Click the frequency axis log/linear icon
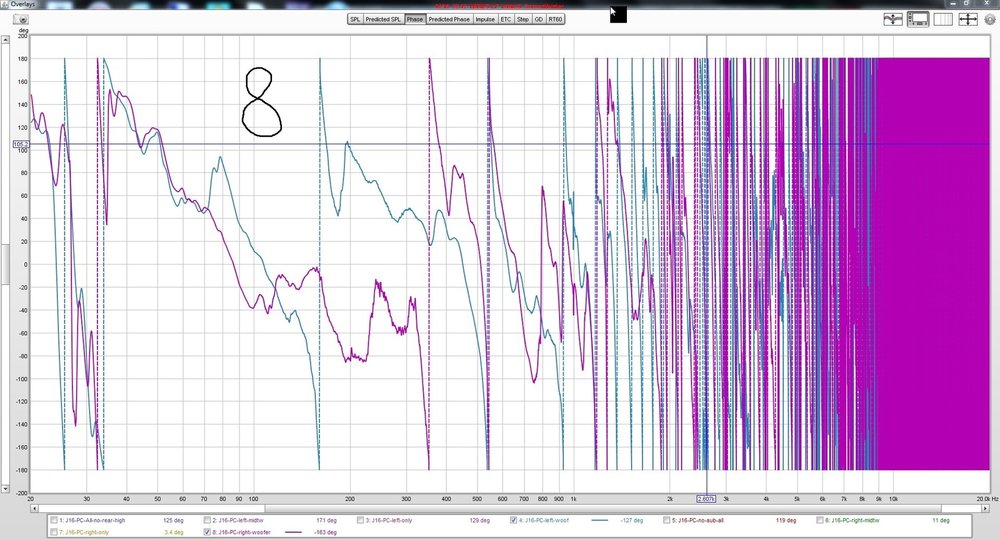The image size is (1000, 540). (943, 19)
